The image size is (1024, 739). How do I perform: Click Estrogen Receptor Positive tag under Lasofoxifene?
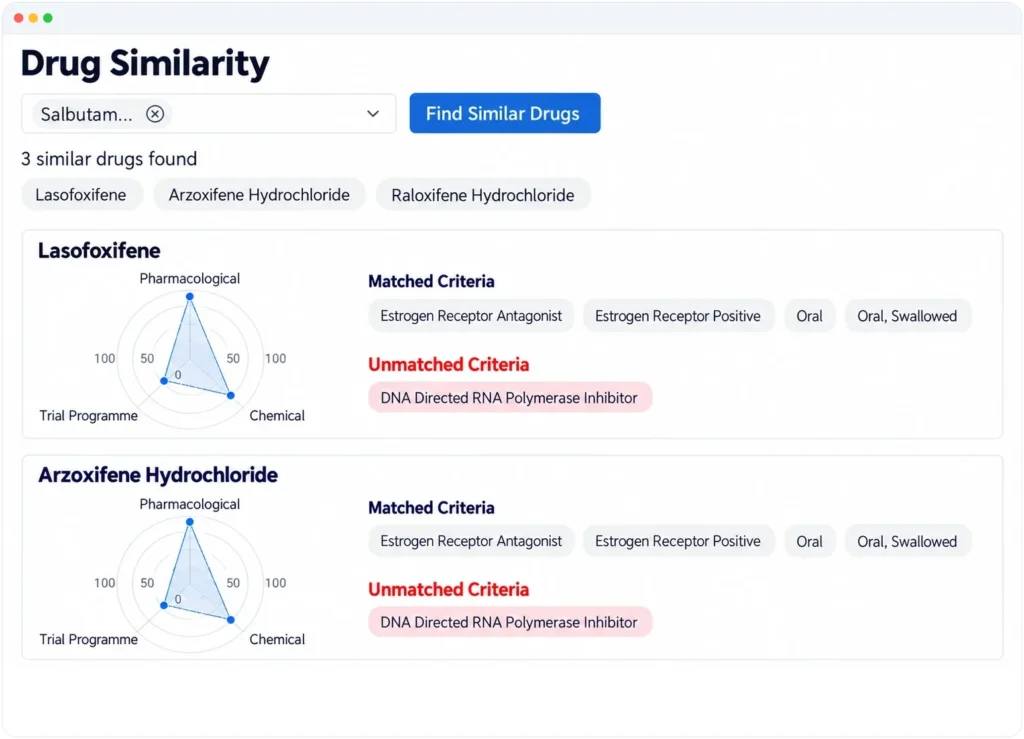coord(678,316)
